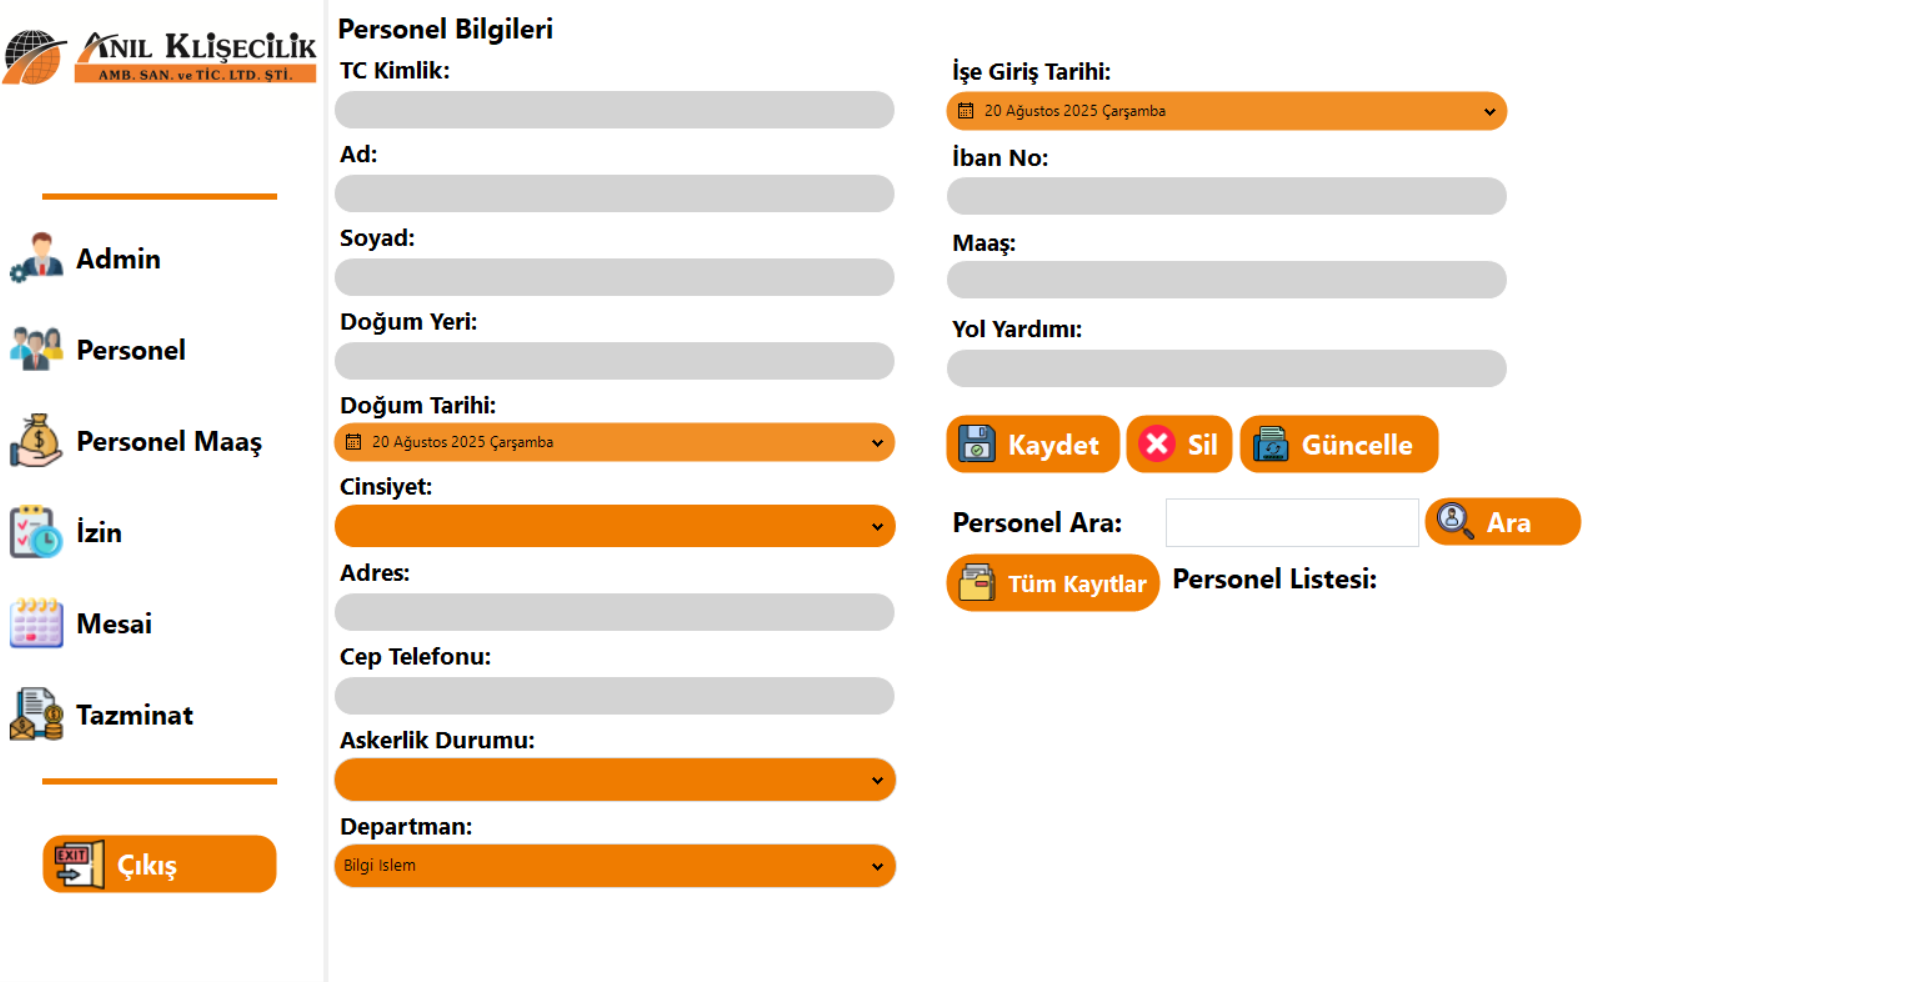Open the Departman dropdown showing Bilgi Islem
Image resolution: width=1915 pixels, height=982 pixels.
coord(614,866)
